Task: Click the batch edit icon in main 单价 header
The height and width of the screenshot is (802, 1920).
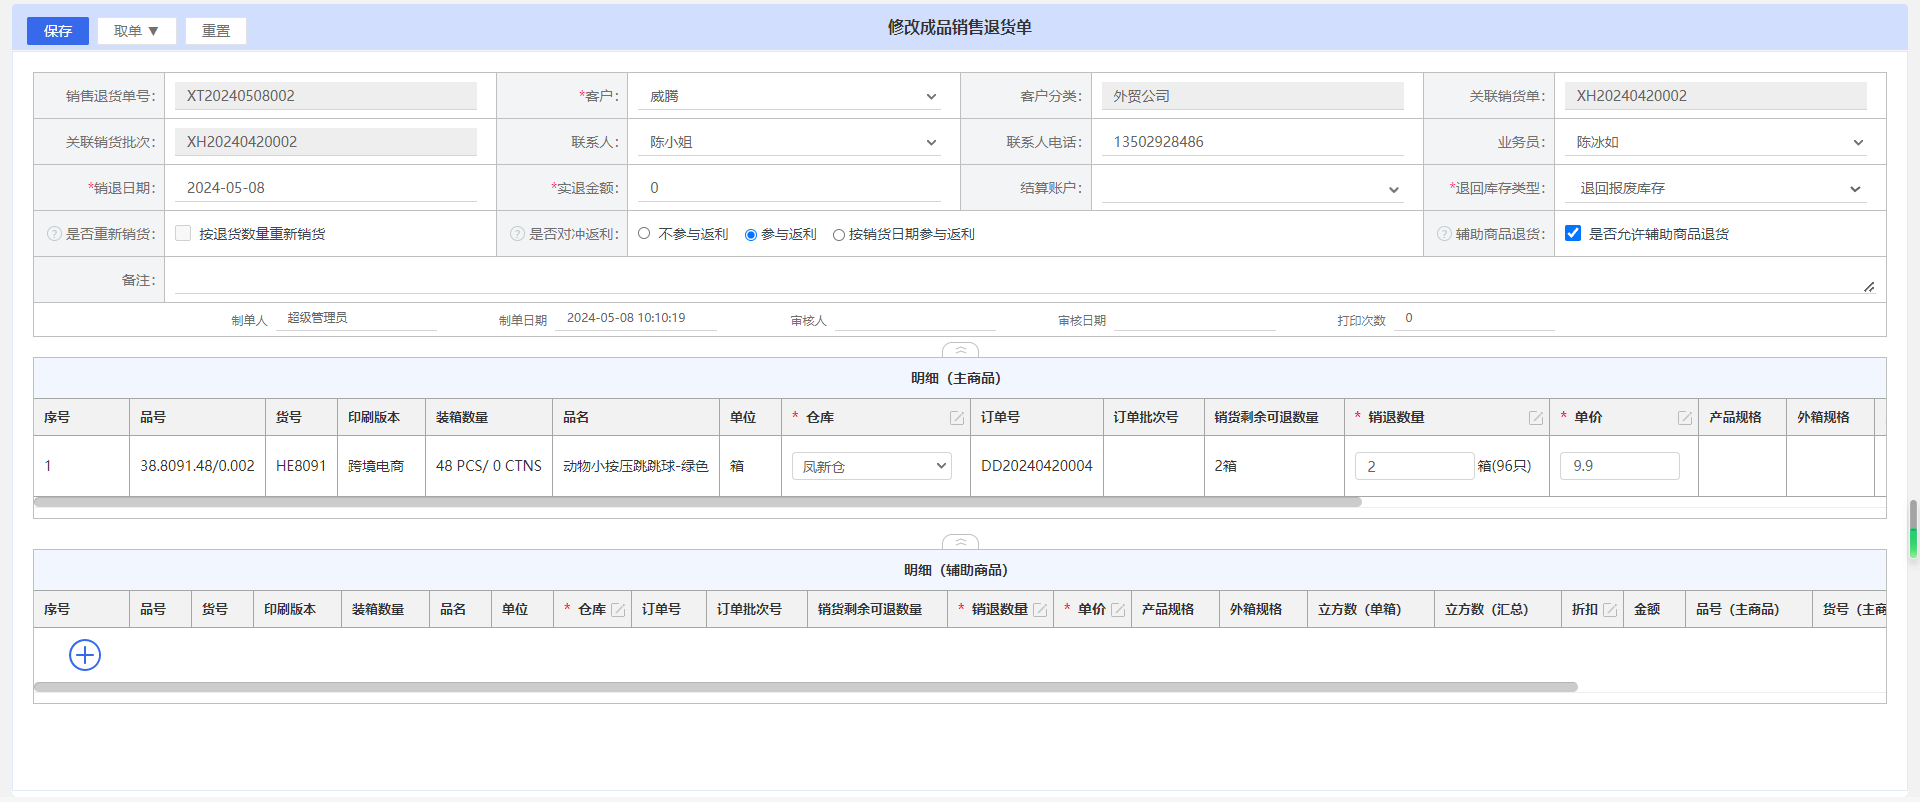Action: [1685, 418]
